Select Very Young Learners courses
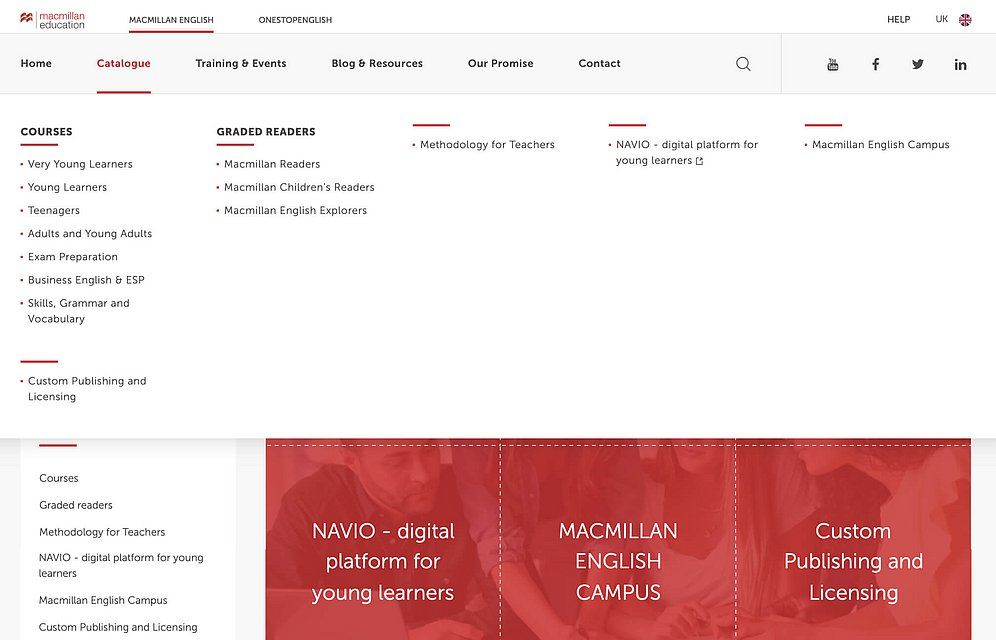Screen dimensions: 996x640 coord(80,164)
